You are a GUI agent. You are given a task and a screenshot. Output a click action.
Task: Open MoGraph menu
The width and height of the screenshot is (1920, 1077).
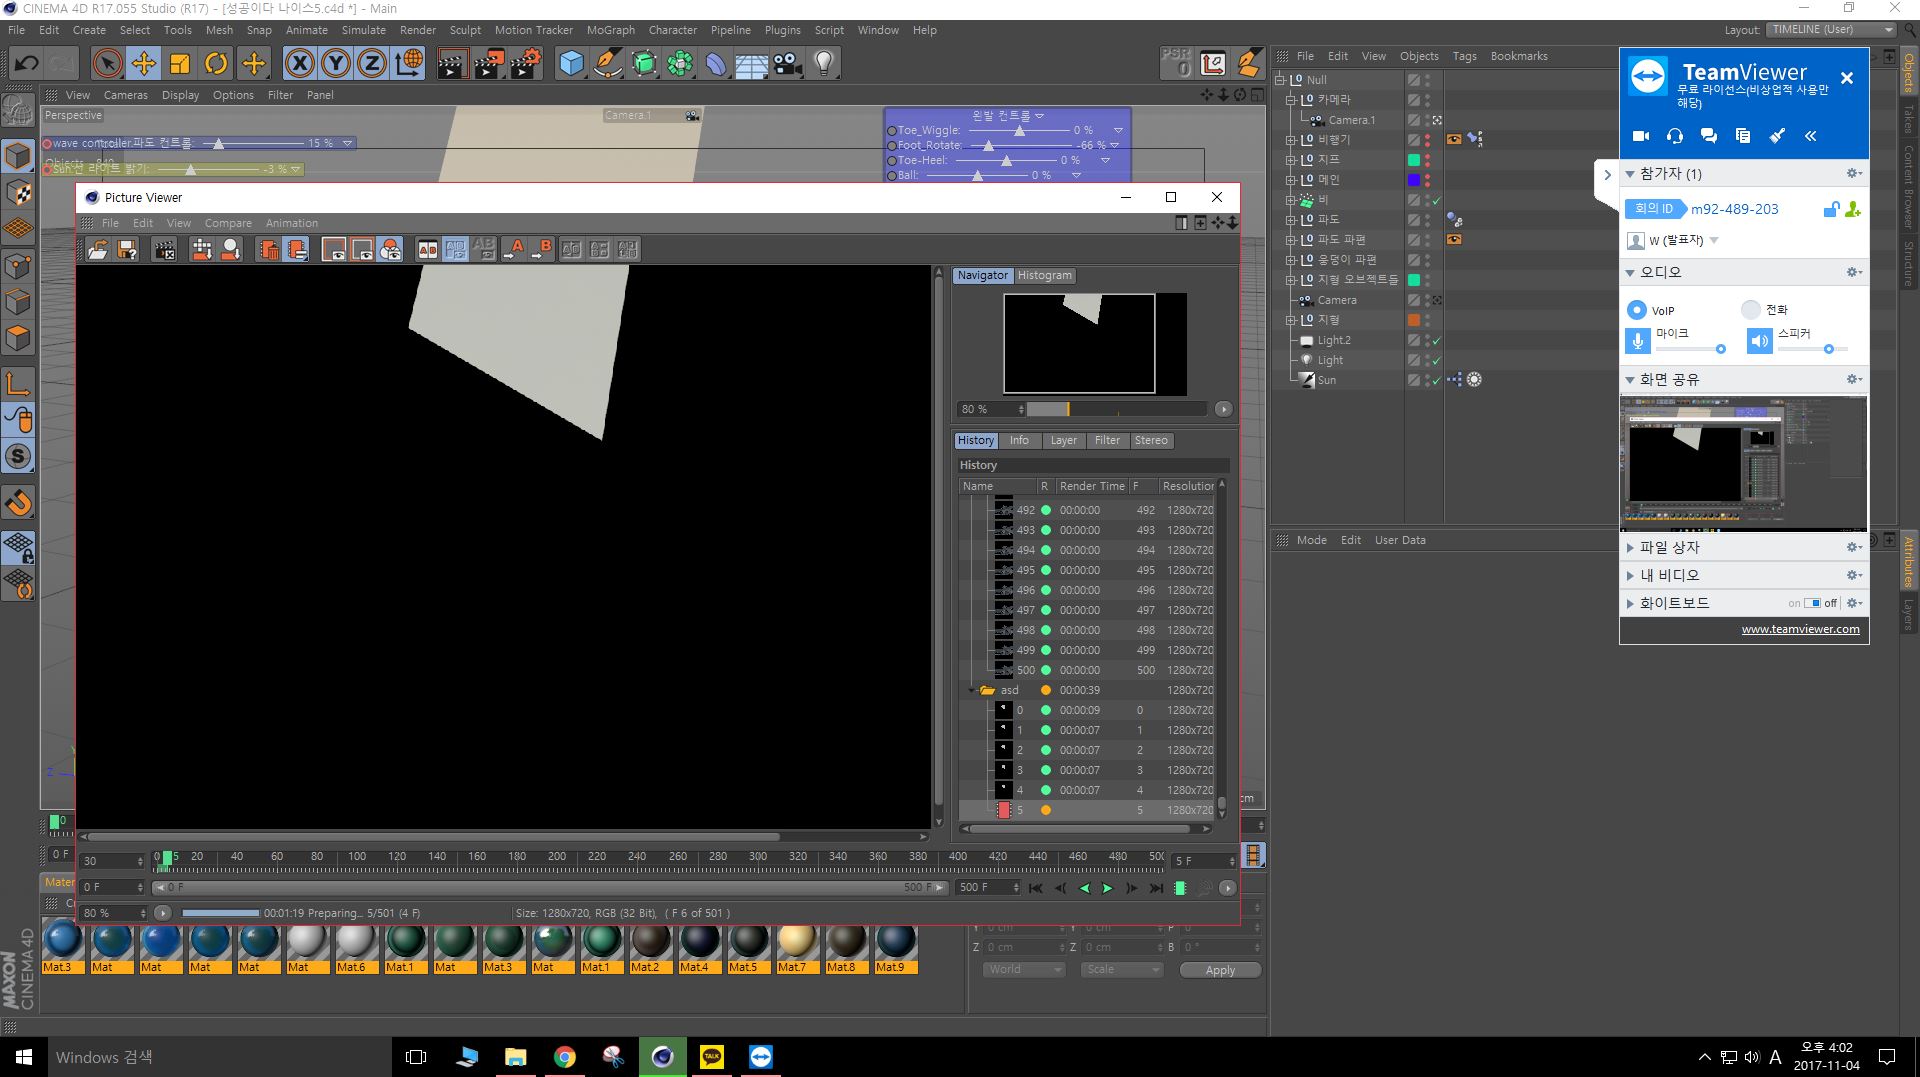610,30
